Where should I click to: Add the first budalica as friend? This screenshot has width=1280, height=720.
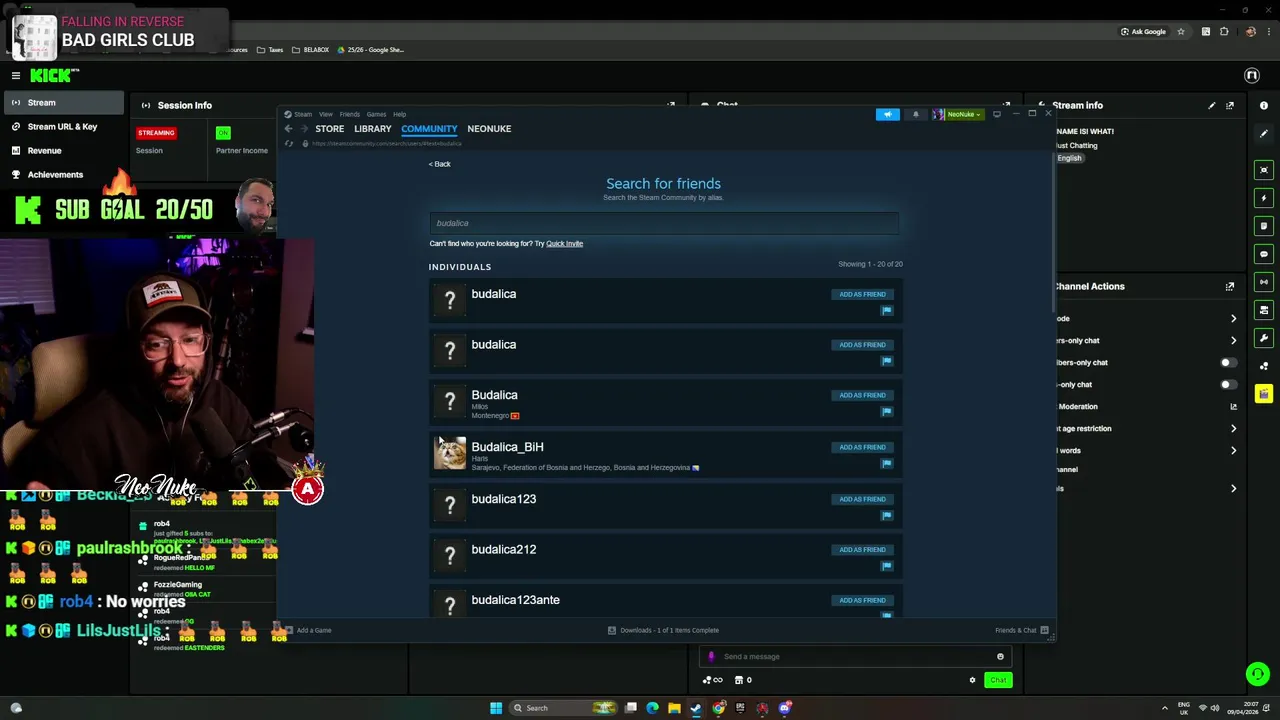pos(862,294)
